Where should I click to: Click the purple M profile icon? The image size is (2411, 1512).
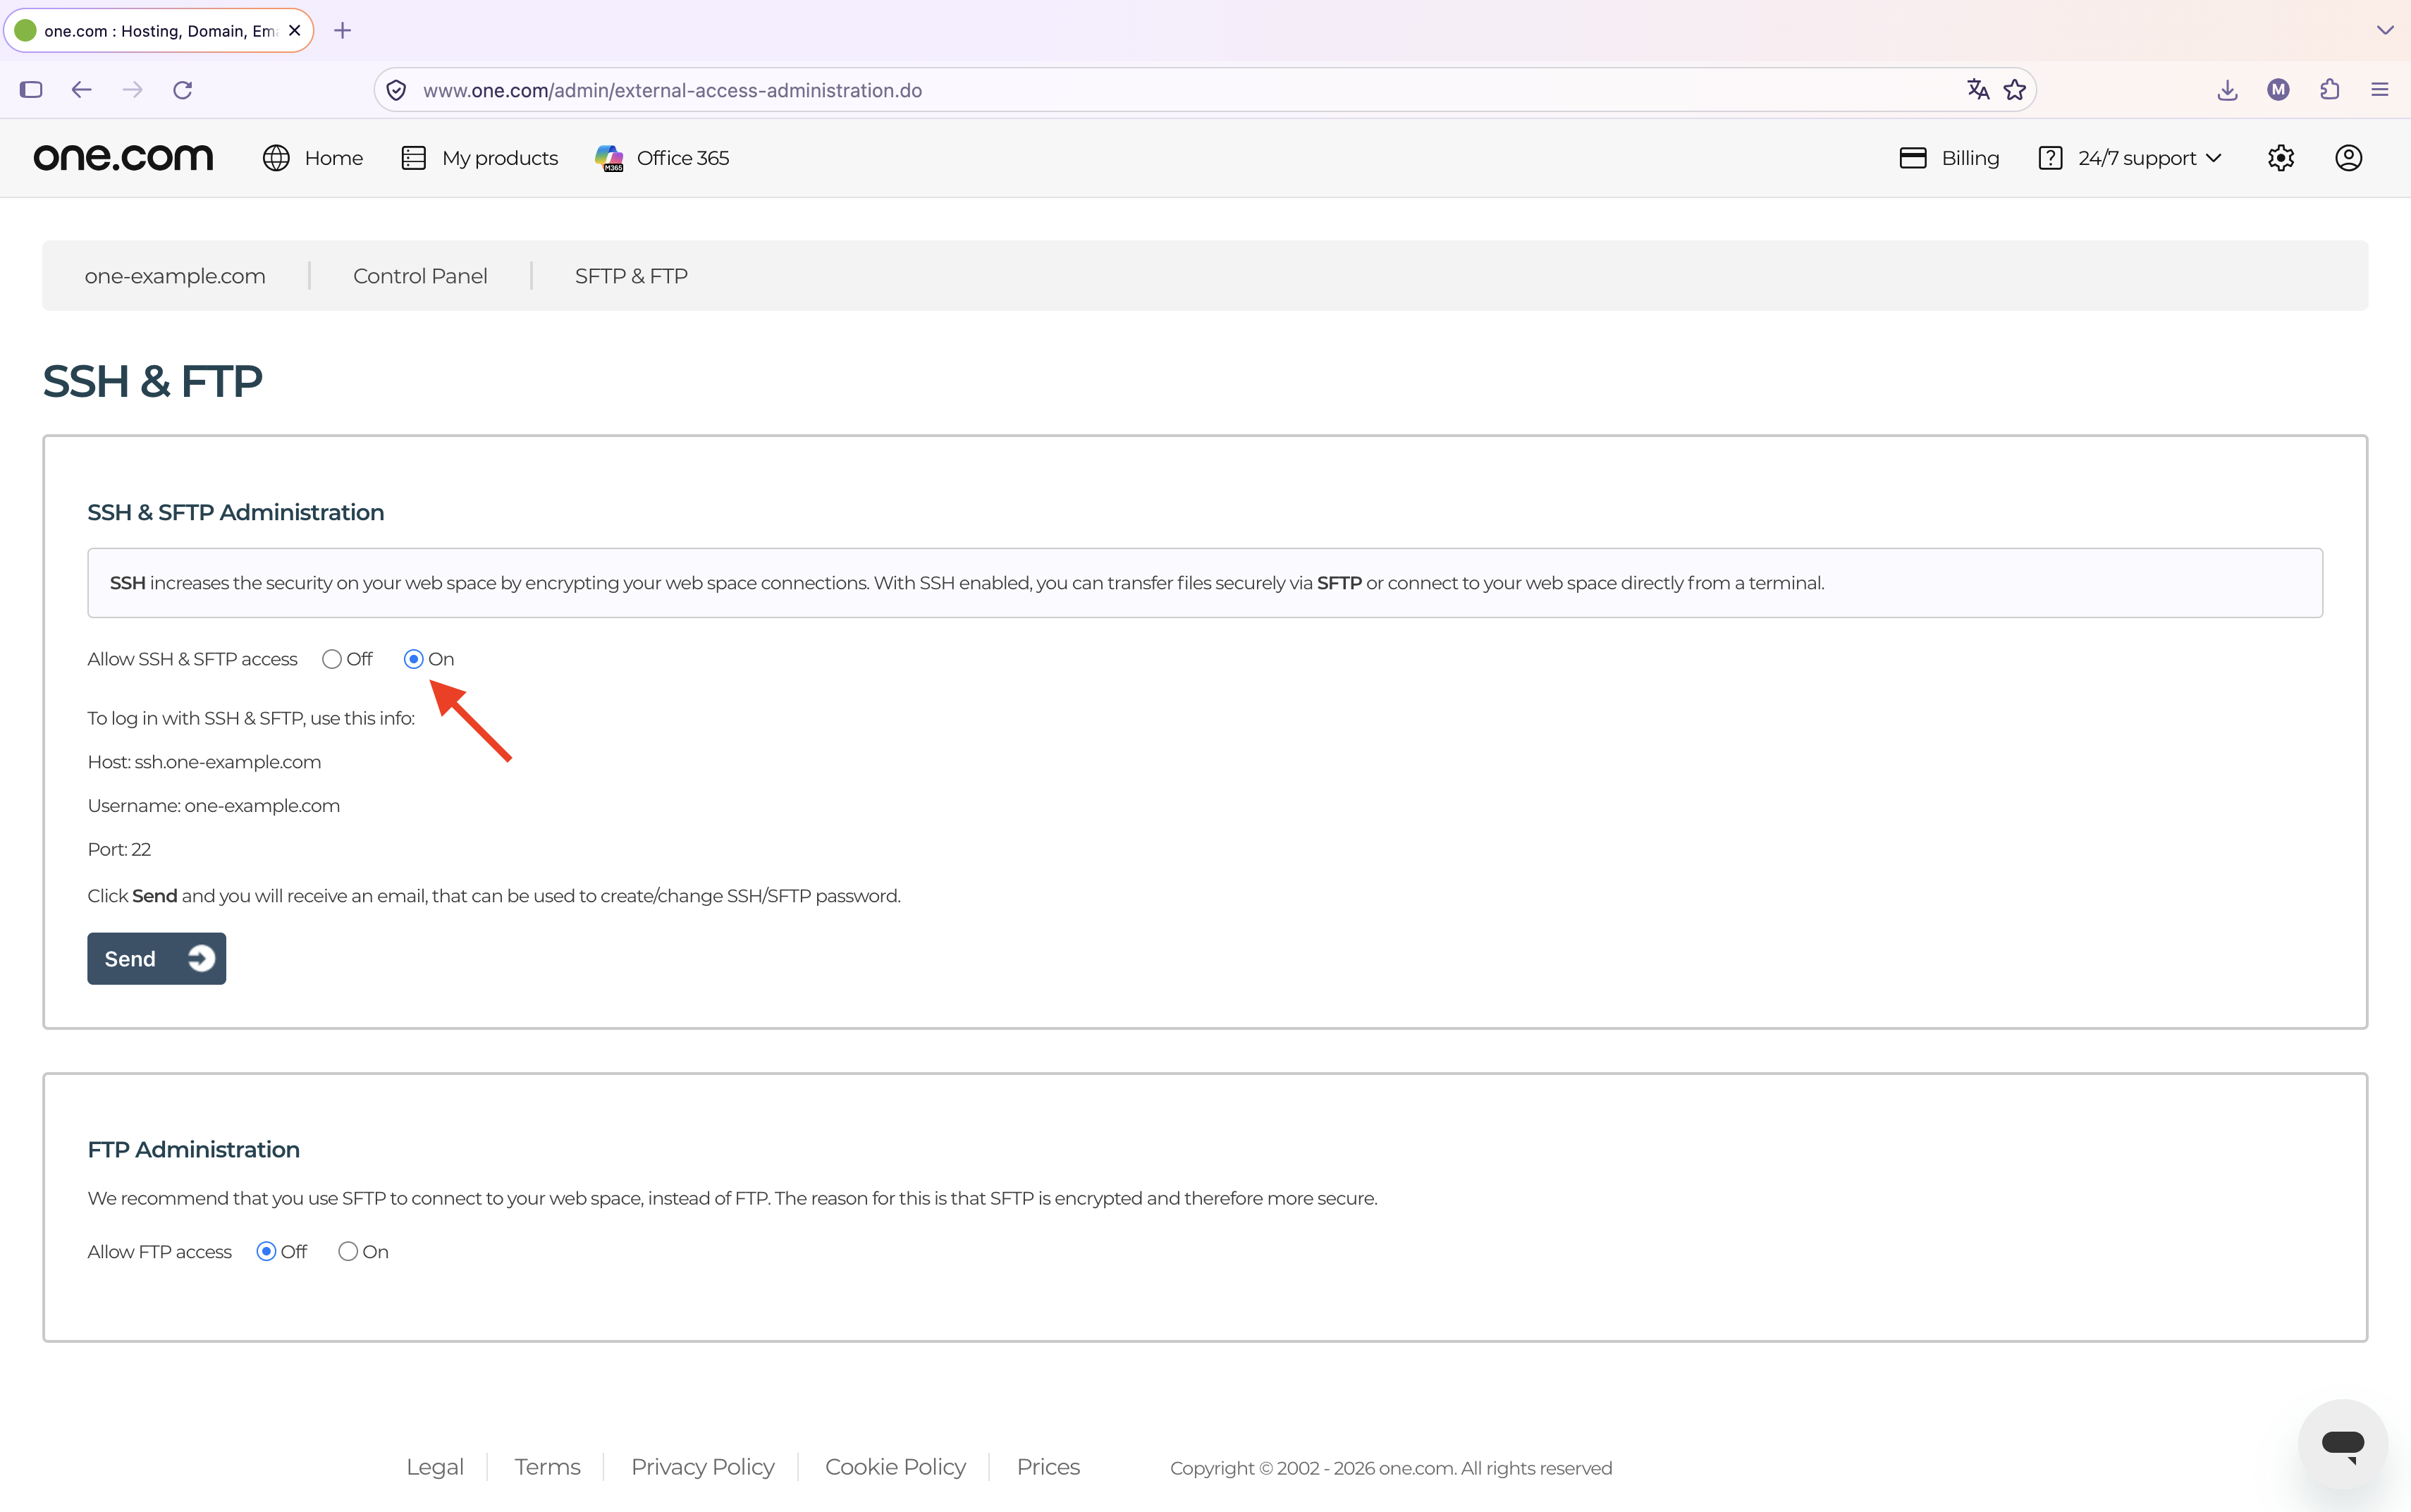click(2278, 90)
